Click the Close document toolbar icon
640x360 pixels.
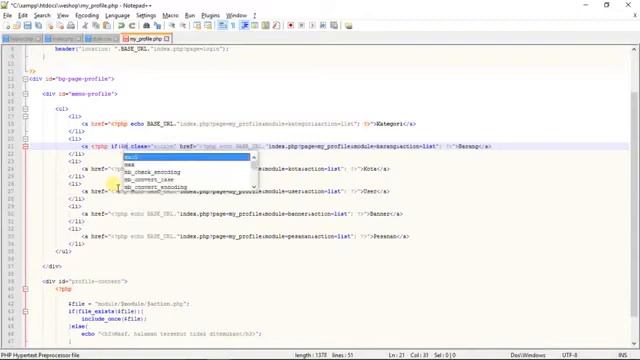point(50,26)
